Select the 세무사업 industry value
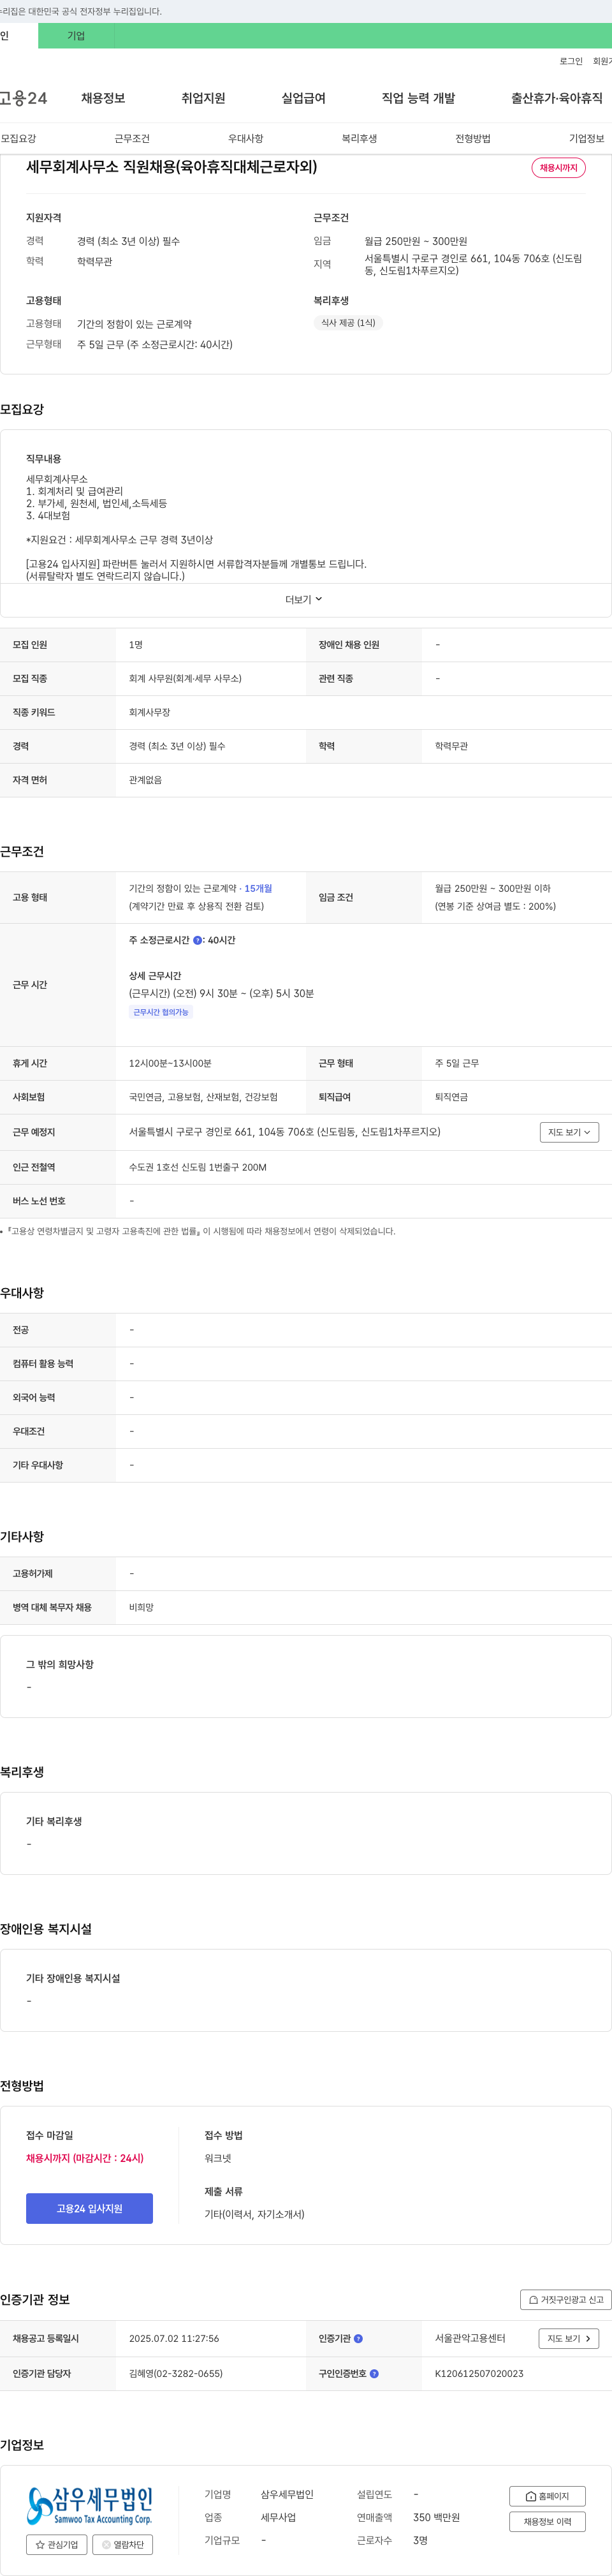Screen dimensions: 612x2576 click(x=279, y=2517)
